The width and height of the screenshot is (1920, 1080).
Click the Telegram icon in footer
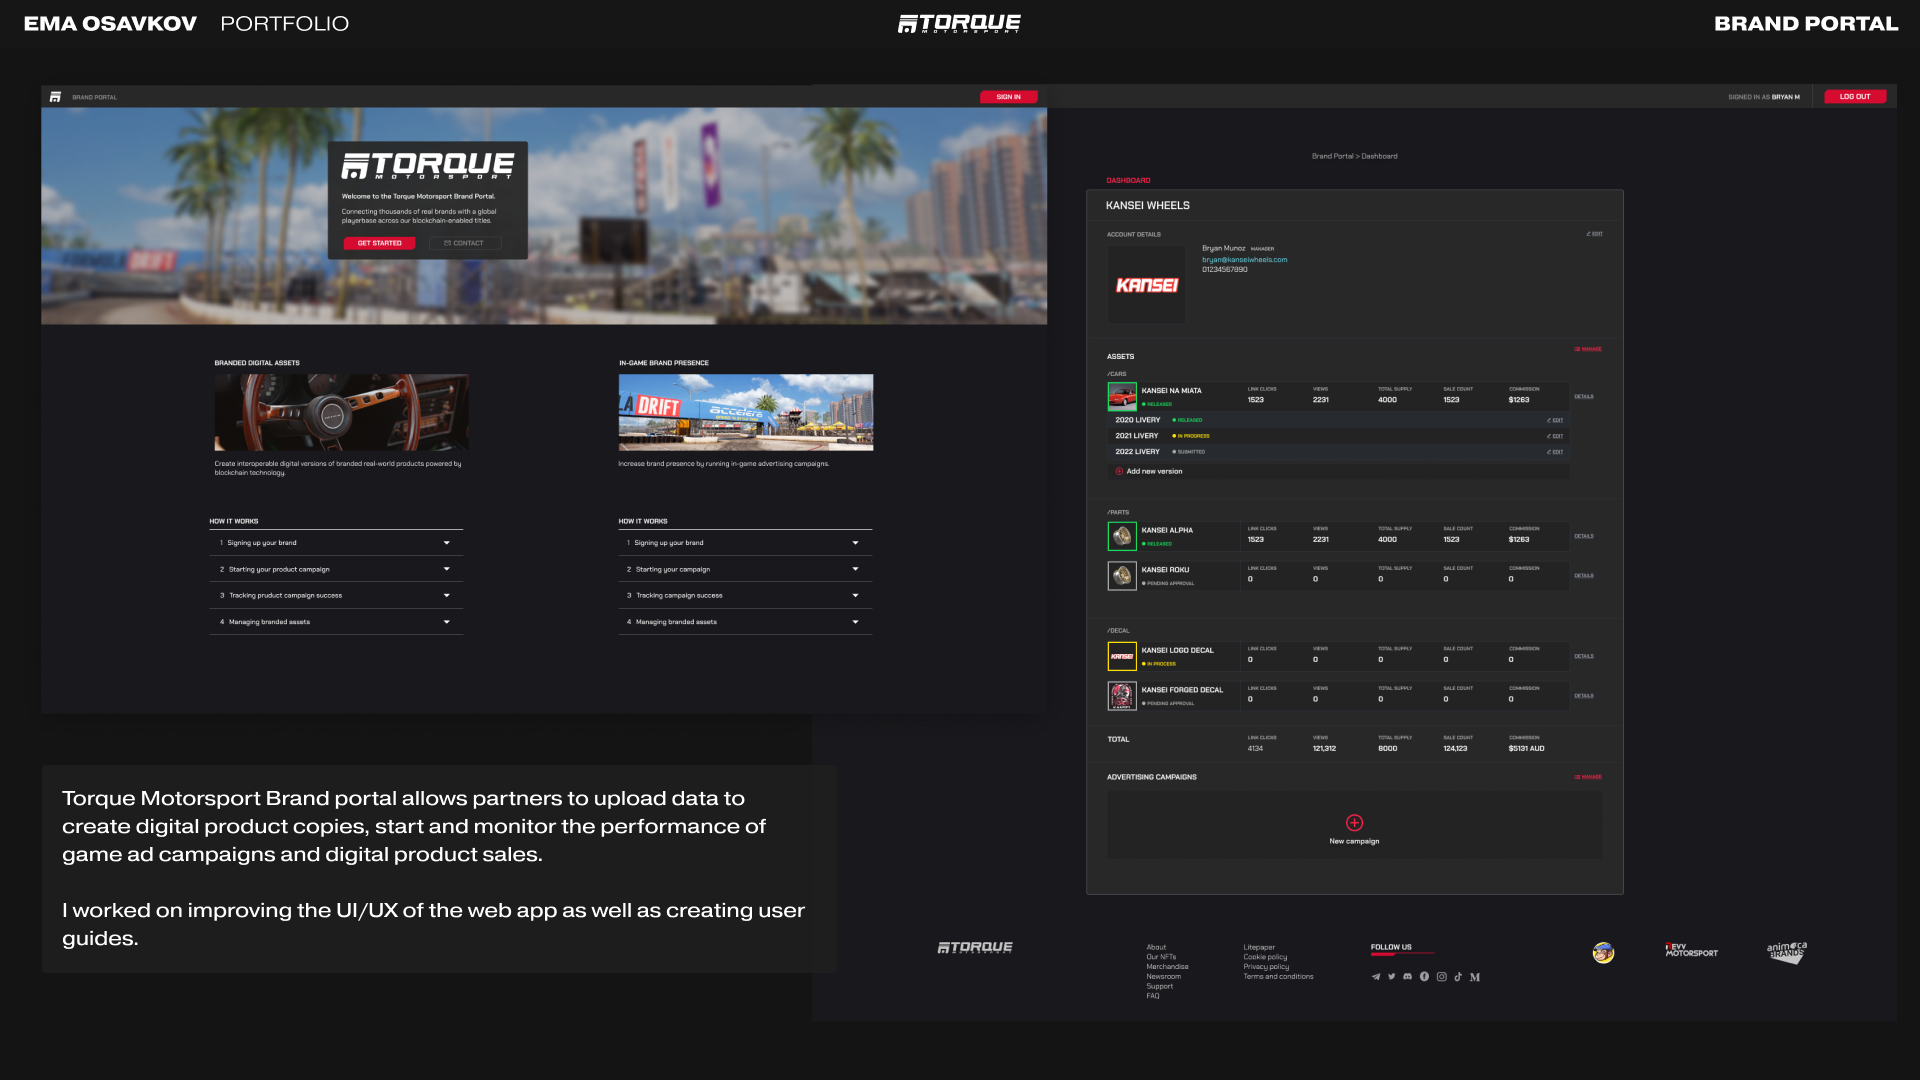1376,977
